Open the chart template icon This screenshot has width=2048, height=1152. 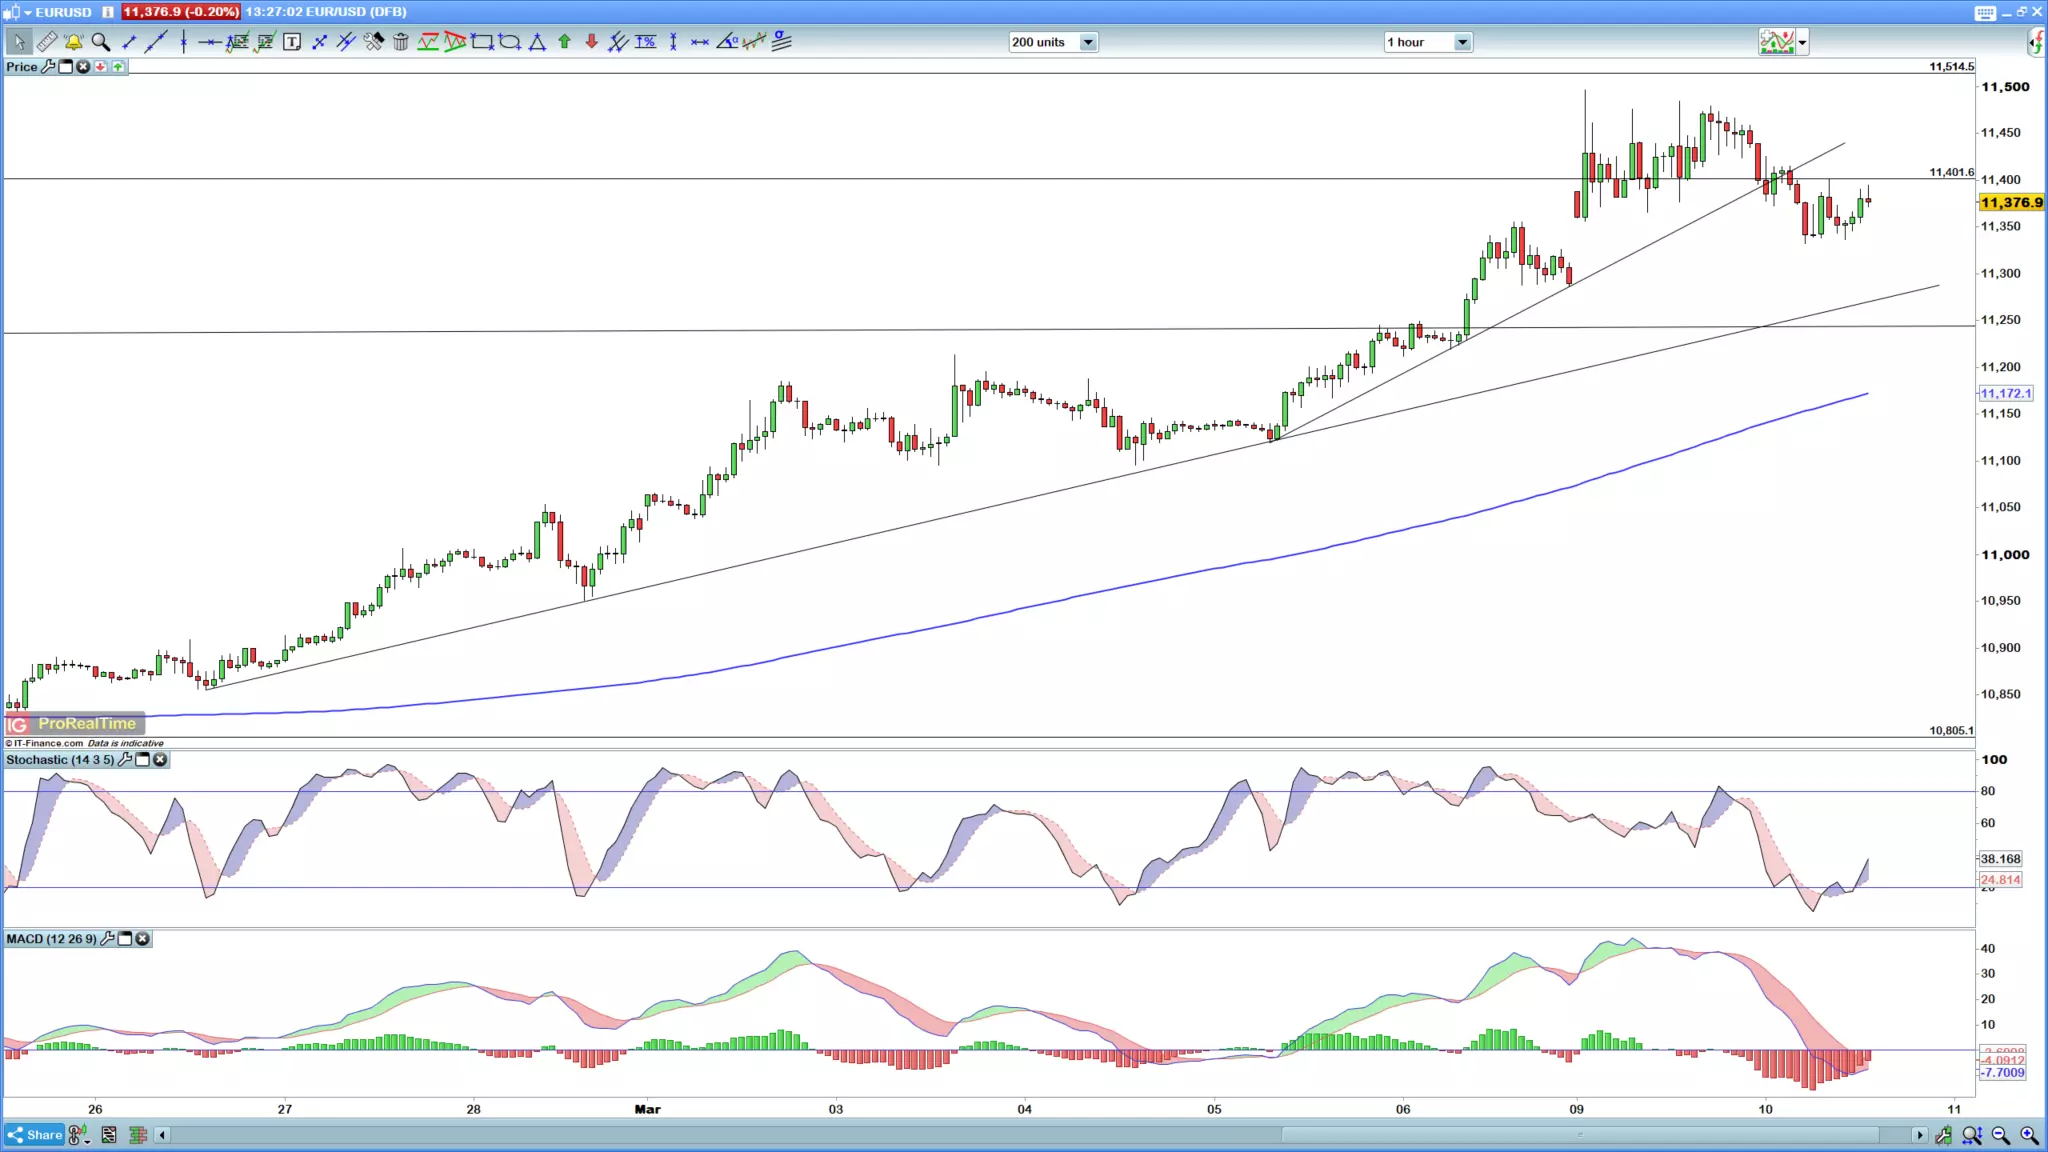pos(109,1135)
